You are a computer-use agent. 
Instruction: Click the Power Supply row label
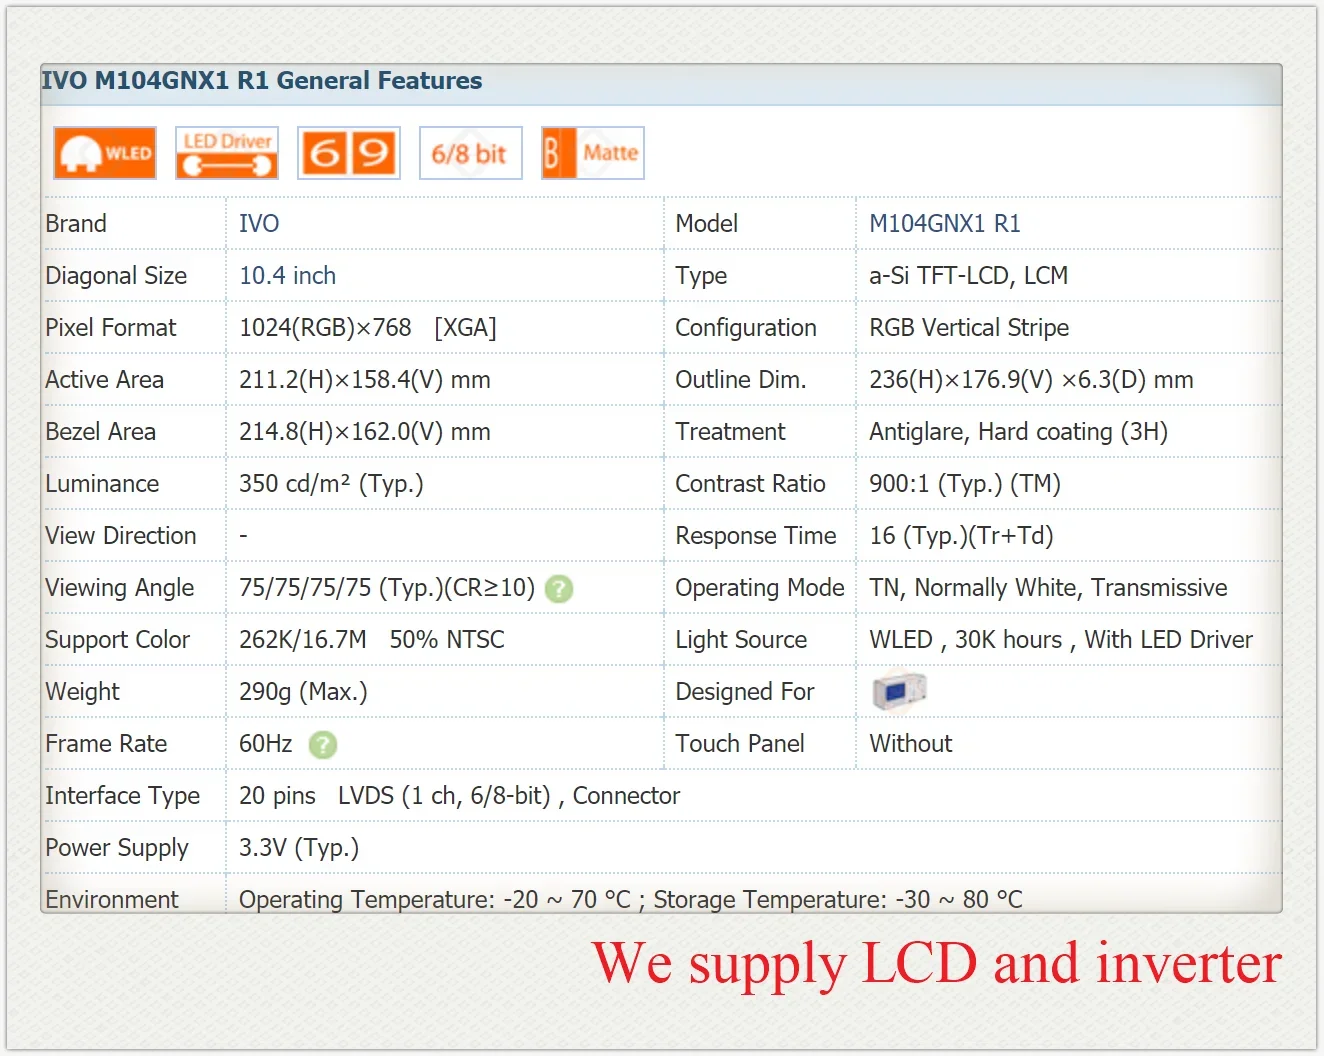click(x=117, y=848)
